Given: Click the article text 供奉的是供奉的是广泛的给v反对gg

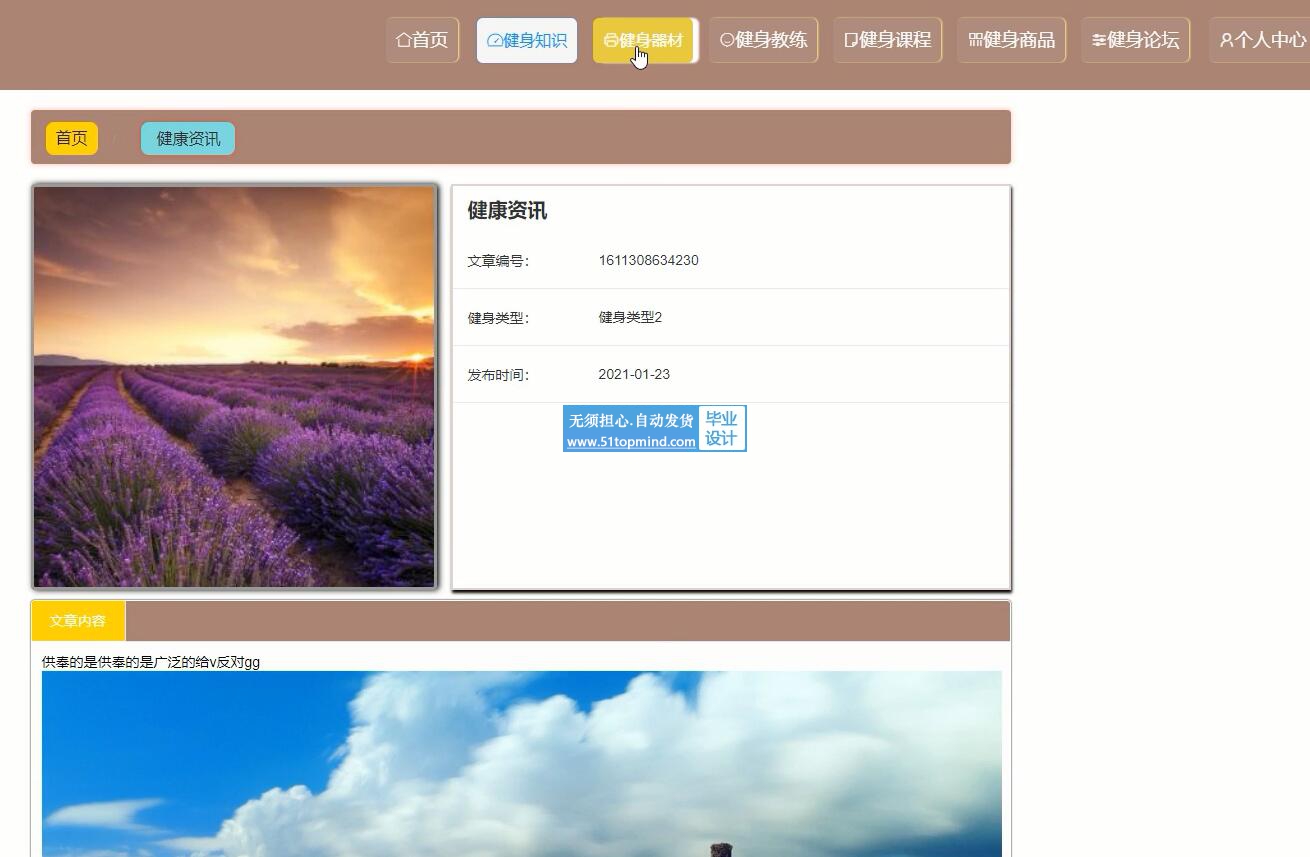Looking at the screenshot, I should tap(151, 662).
